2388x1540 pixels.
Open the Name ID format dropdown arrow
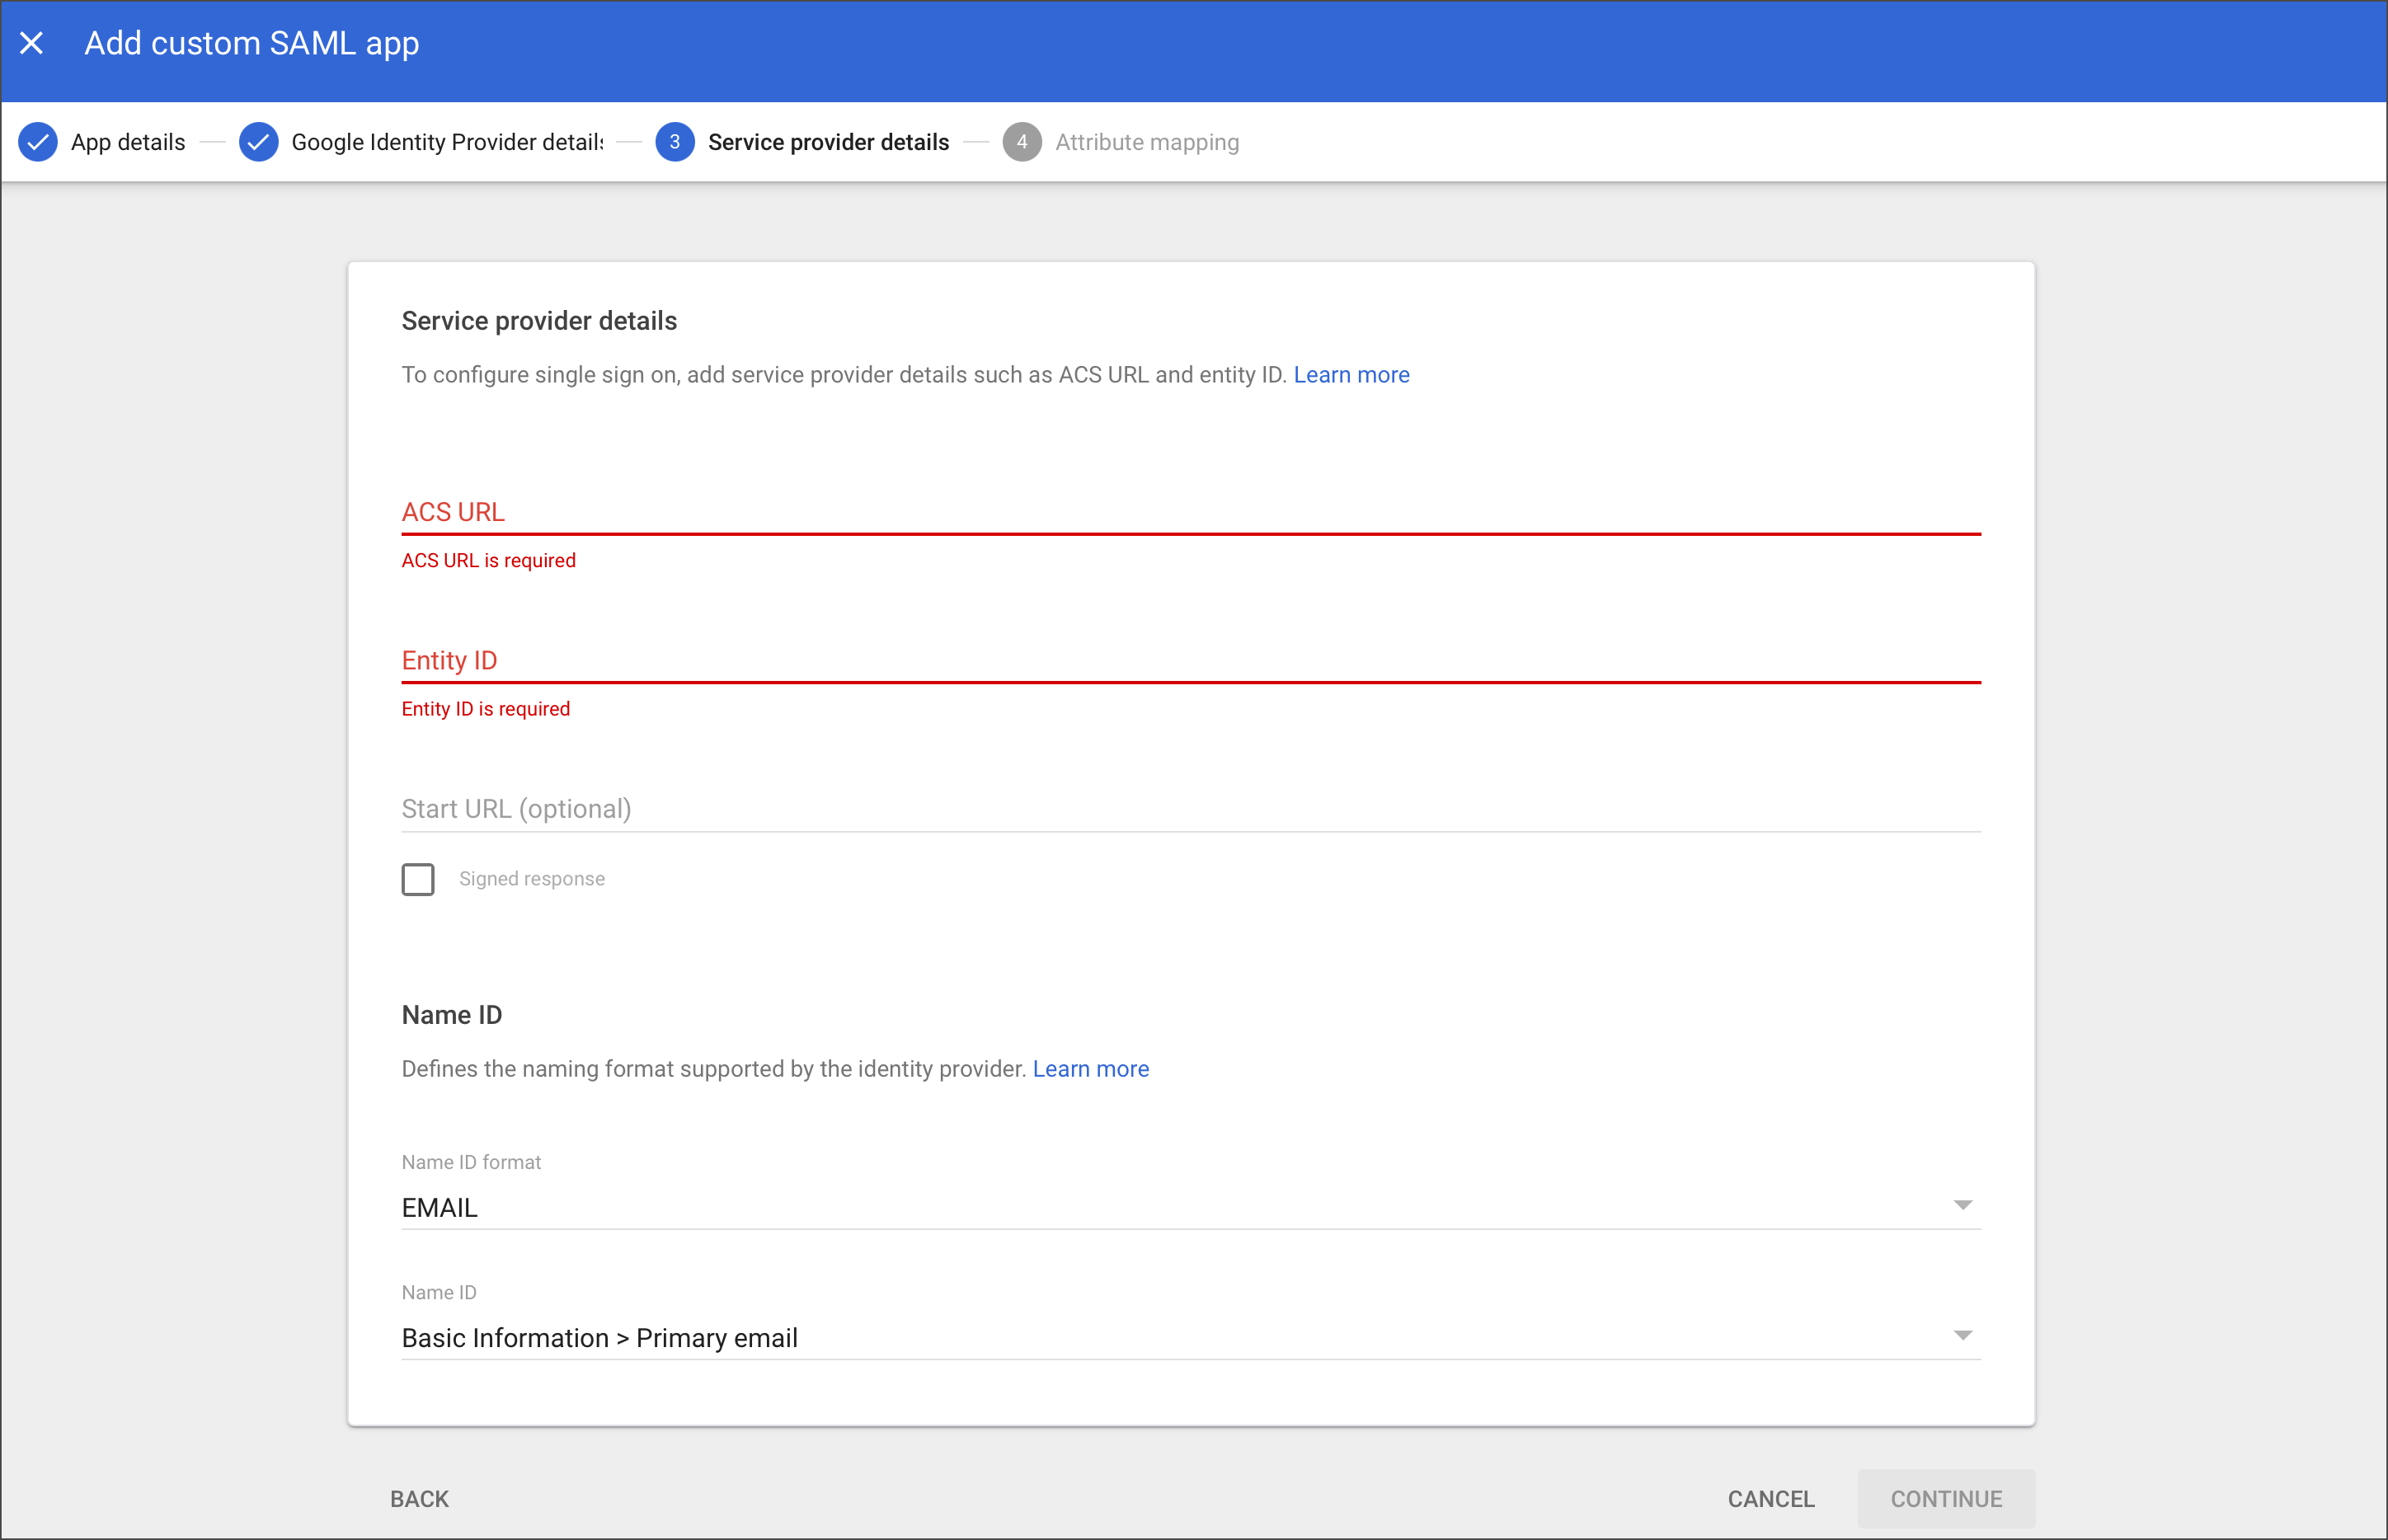(1962, 1206)
